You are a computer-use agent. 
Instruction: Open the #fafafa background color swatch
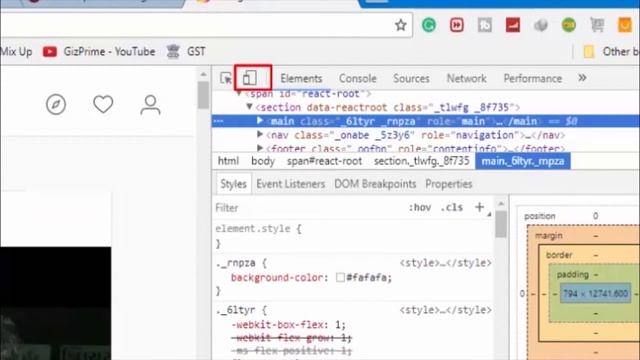(340, 278)
